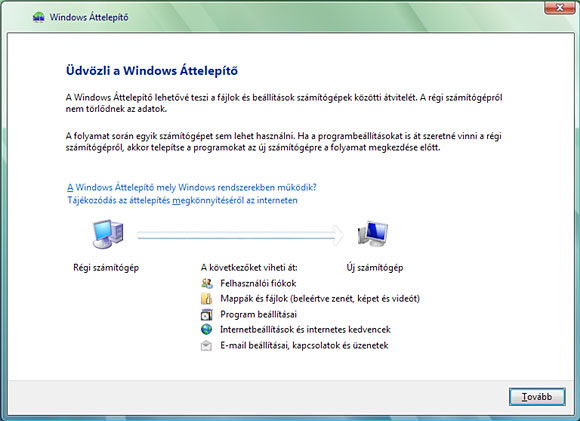
Task: Click the Windows Áttelepítő title bar icon
Action: 38,17
